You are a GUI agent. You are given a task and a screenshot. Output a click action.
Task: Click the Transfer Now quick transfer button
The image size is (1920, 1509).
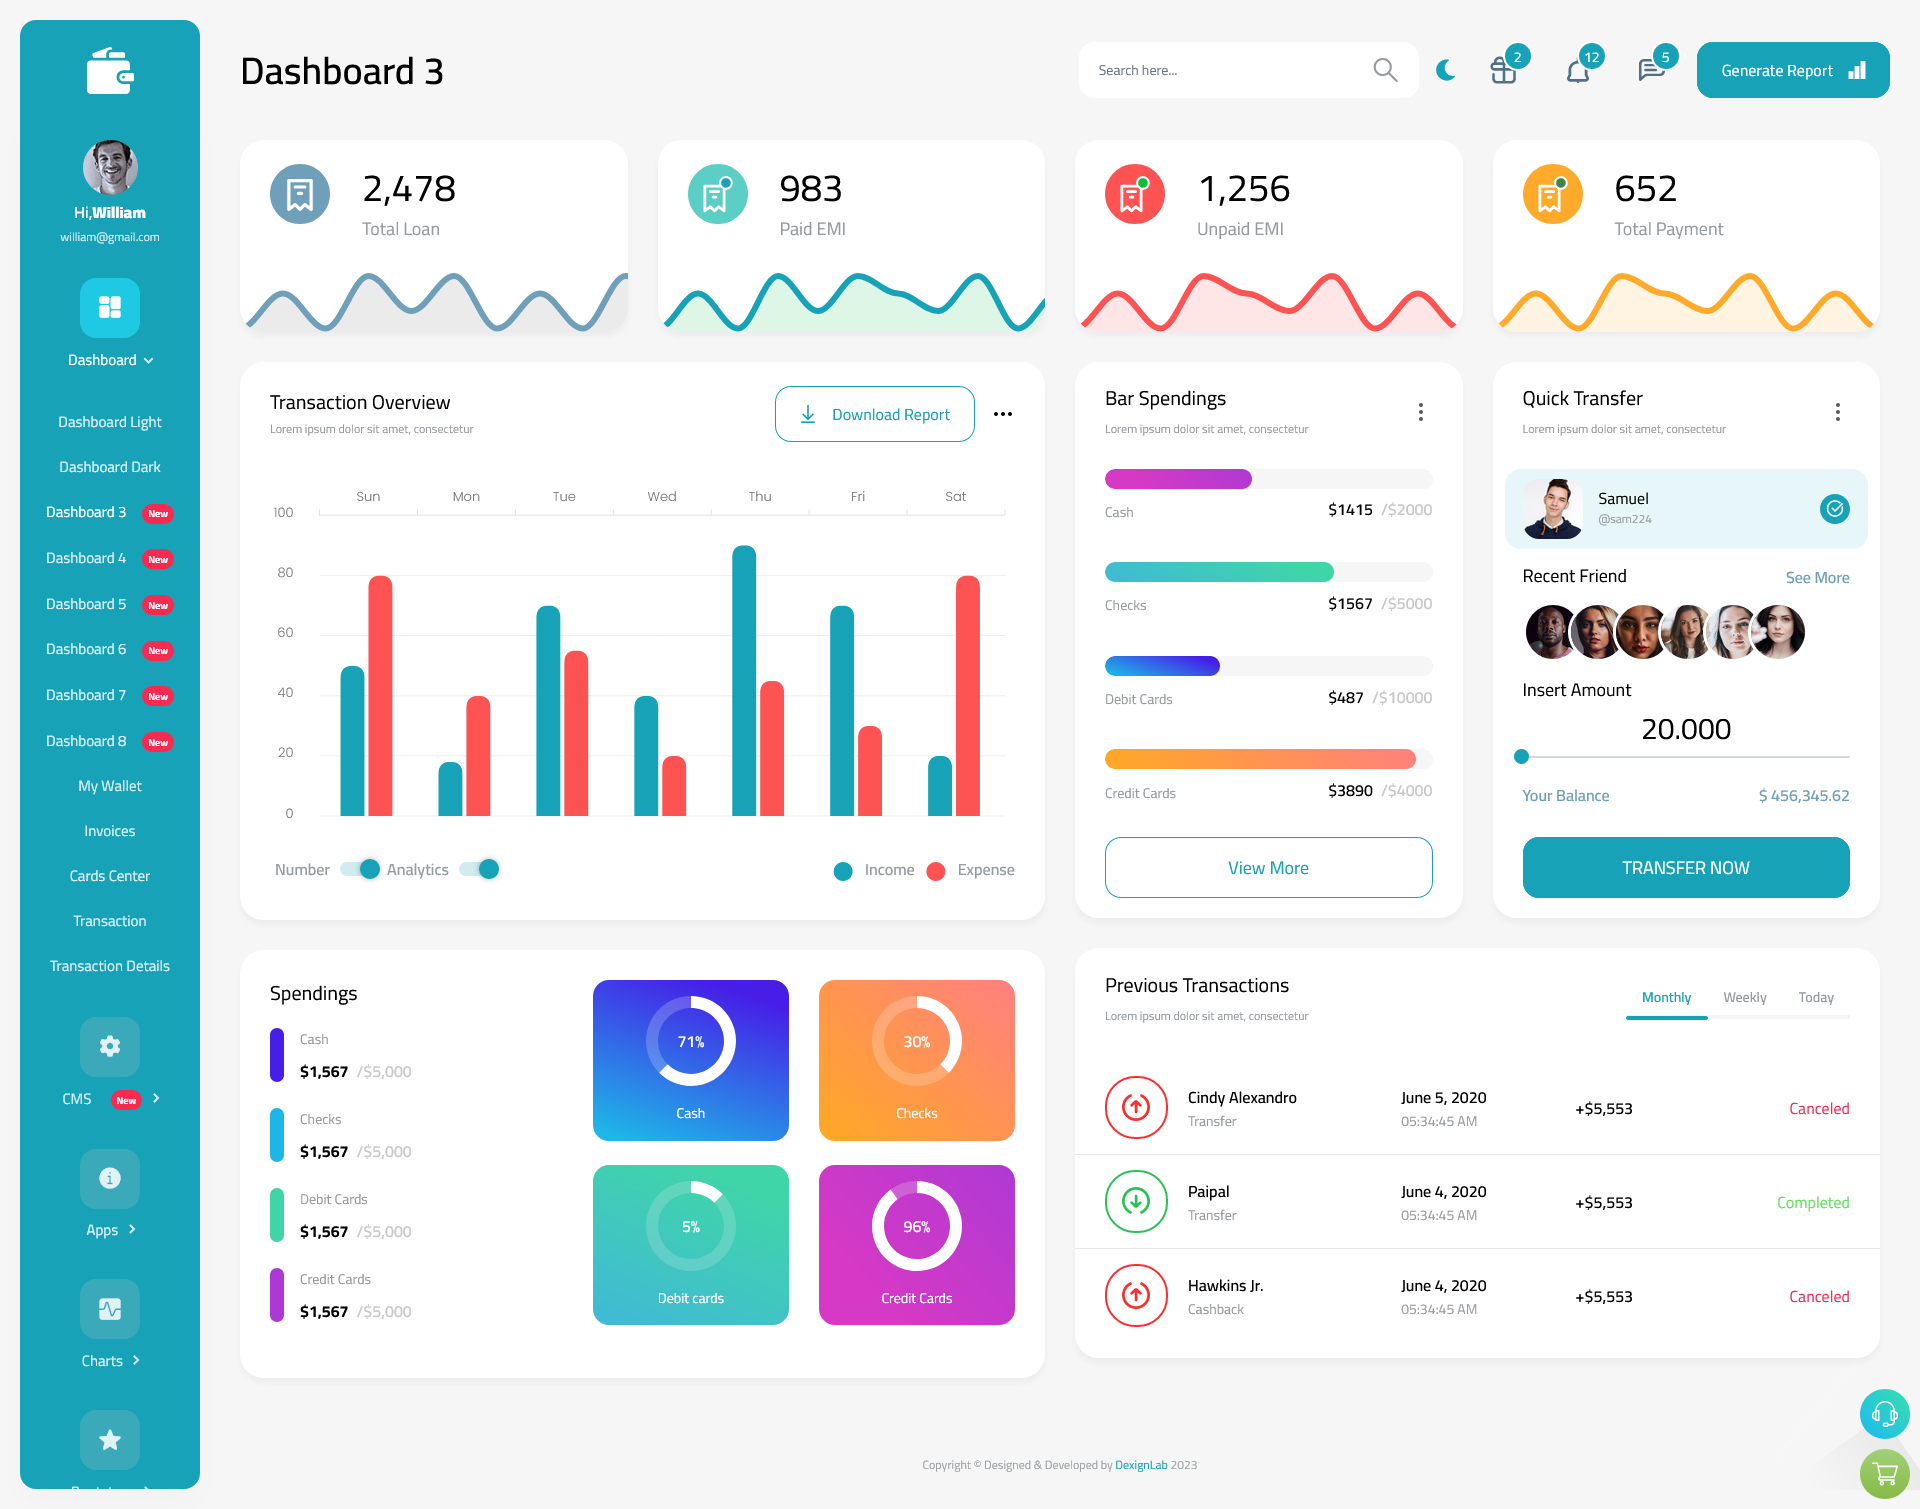tap(1686, 867)
